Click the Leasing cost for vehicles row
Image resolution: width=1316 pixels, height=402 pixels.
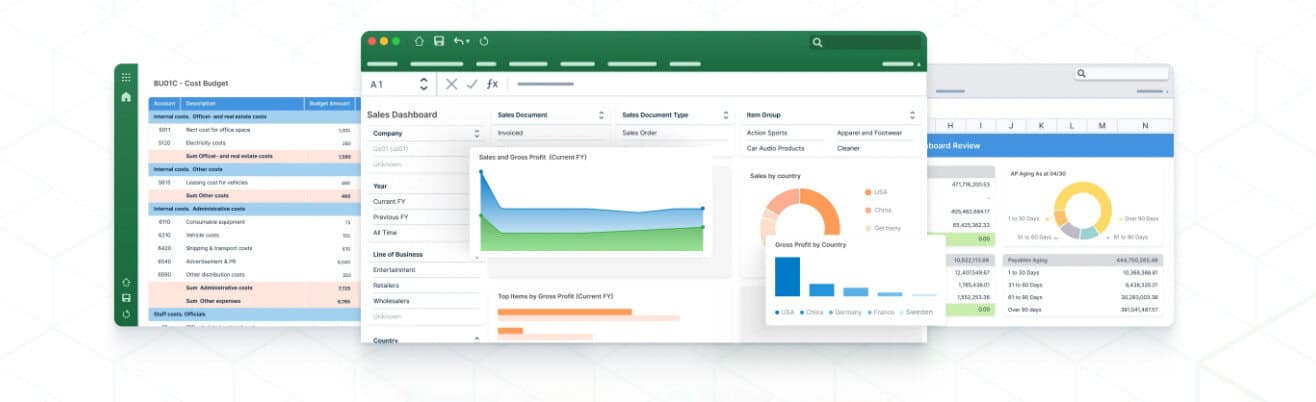pyautogui.click(x=252, y=183)
